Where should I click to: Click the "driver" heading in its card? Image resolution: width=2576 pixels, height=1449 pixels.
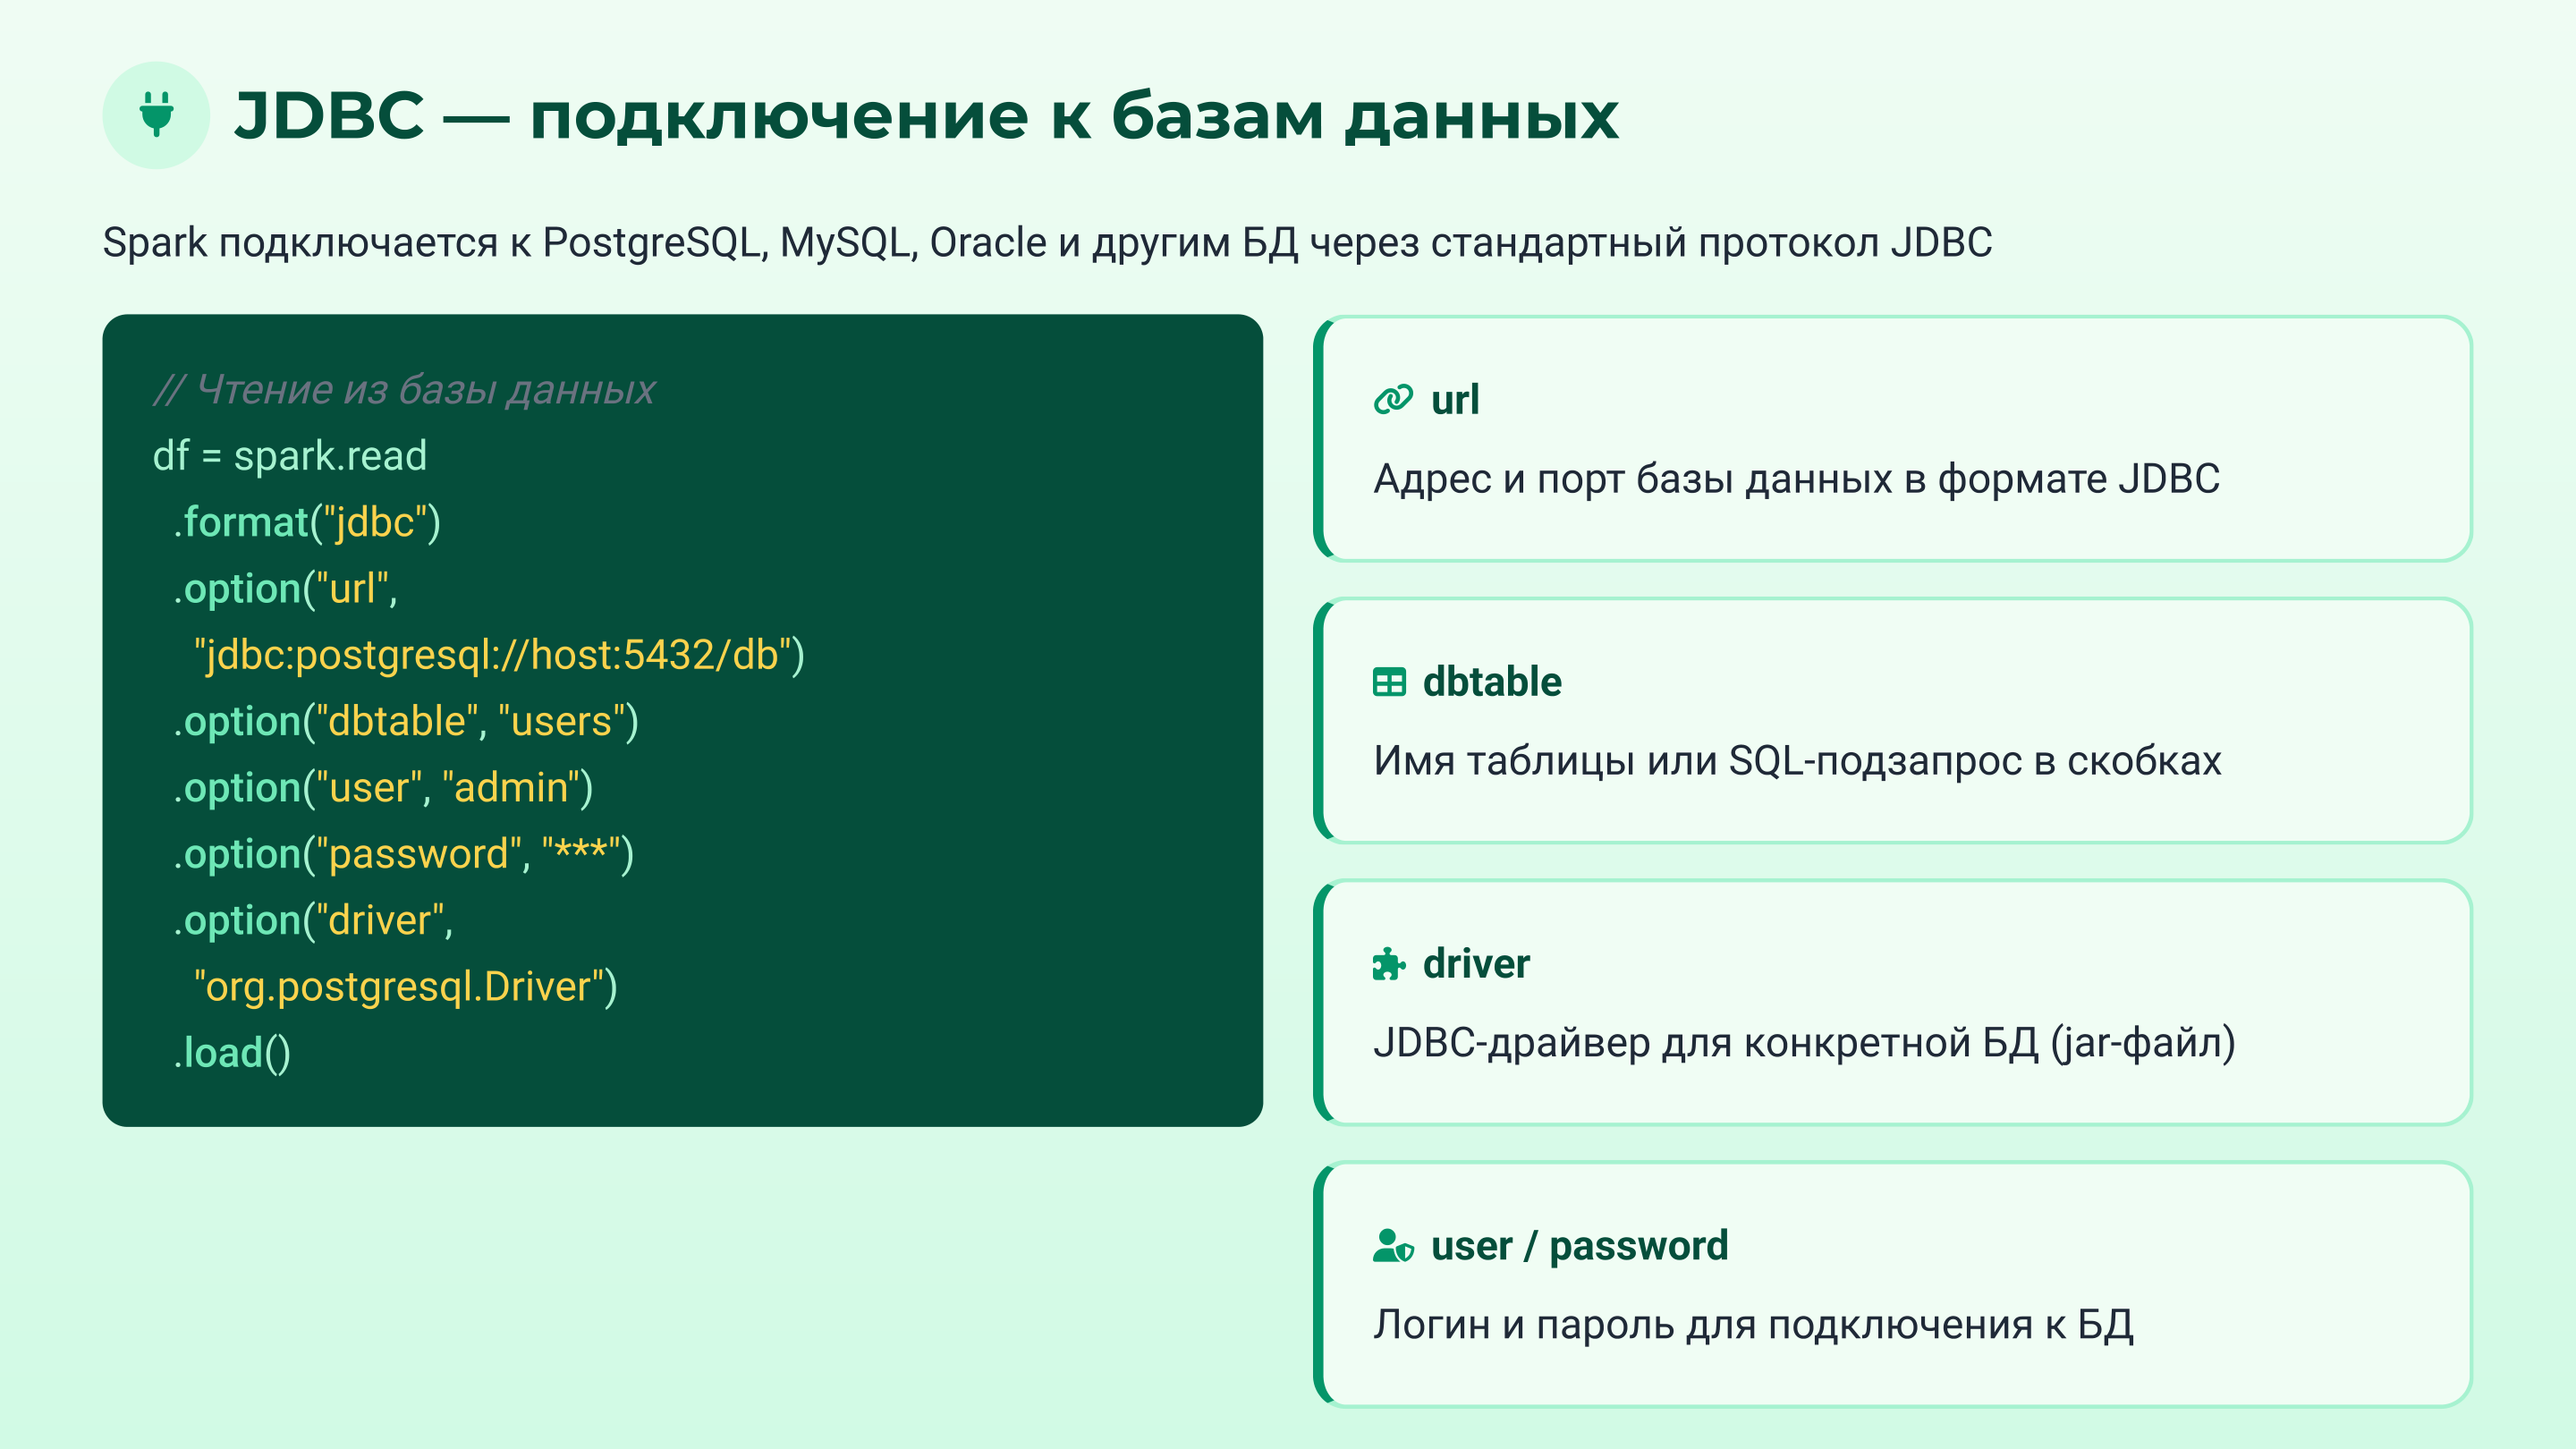pos(1475,963)
